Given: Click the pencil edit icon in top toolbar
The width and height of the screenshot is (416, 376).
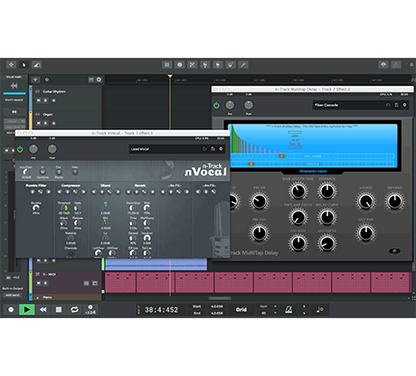Looking at the screenshot, I should pos(243,65).
